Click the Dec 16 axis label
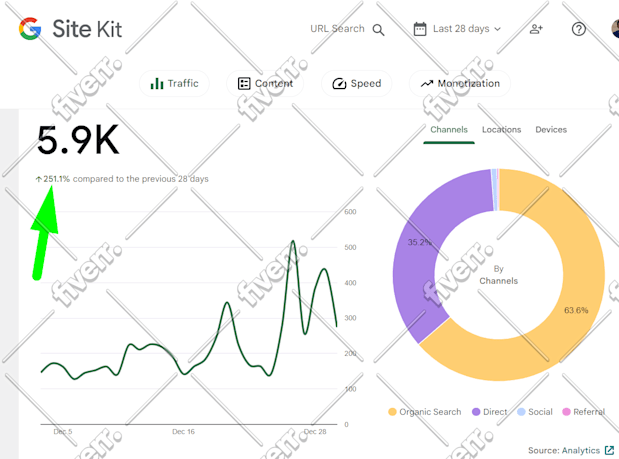 tap(183, 431)
